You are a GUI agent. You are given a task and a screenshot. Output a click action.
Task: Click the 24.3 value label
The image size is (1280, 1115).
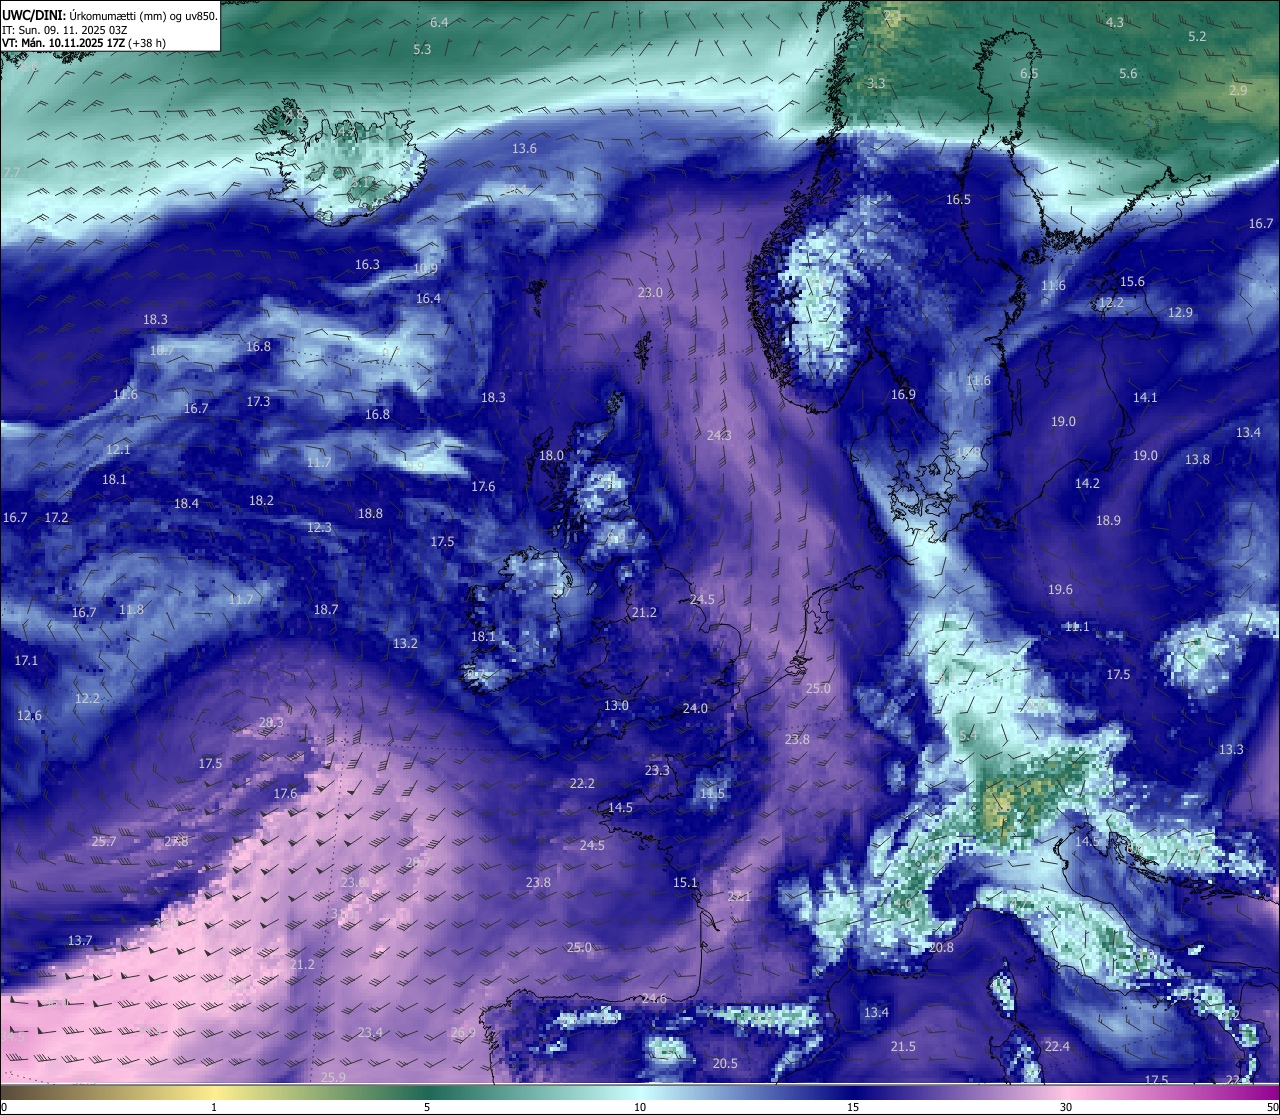(719, 435)
